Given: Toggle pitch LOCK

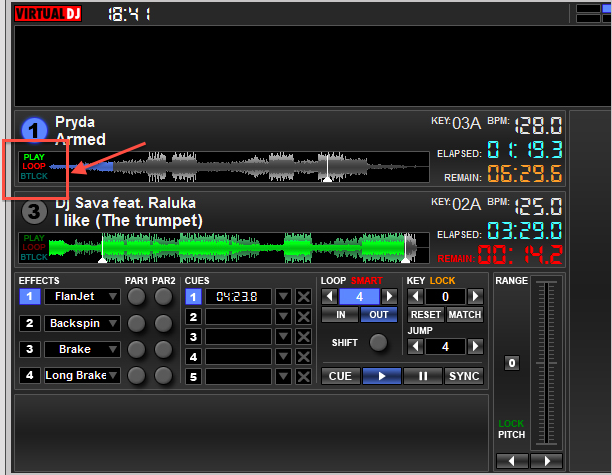Looking at the screenshot, I should [x=511, y=423].
